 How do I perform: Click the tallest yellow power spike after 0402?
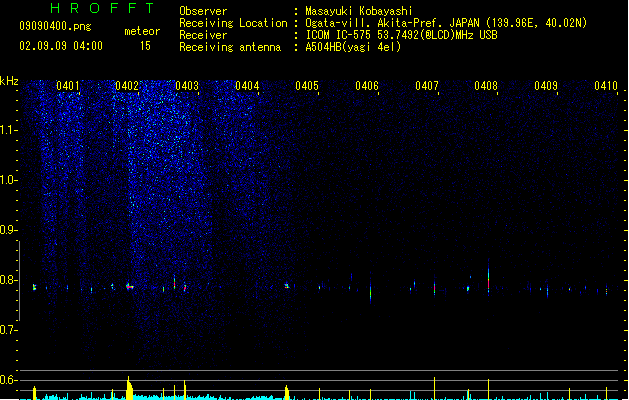click(129, 388)
